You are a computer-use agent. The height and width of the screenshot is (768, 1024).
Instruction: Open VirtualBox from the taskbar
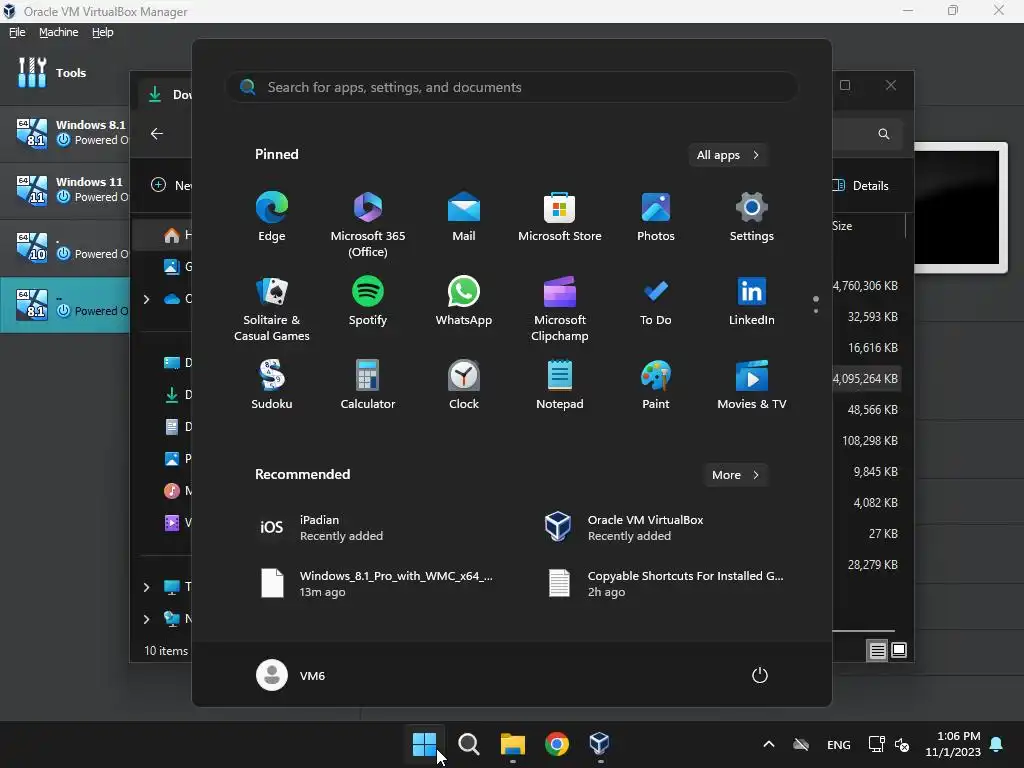(600, 744)
